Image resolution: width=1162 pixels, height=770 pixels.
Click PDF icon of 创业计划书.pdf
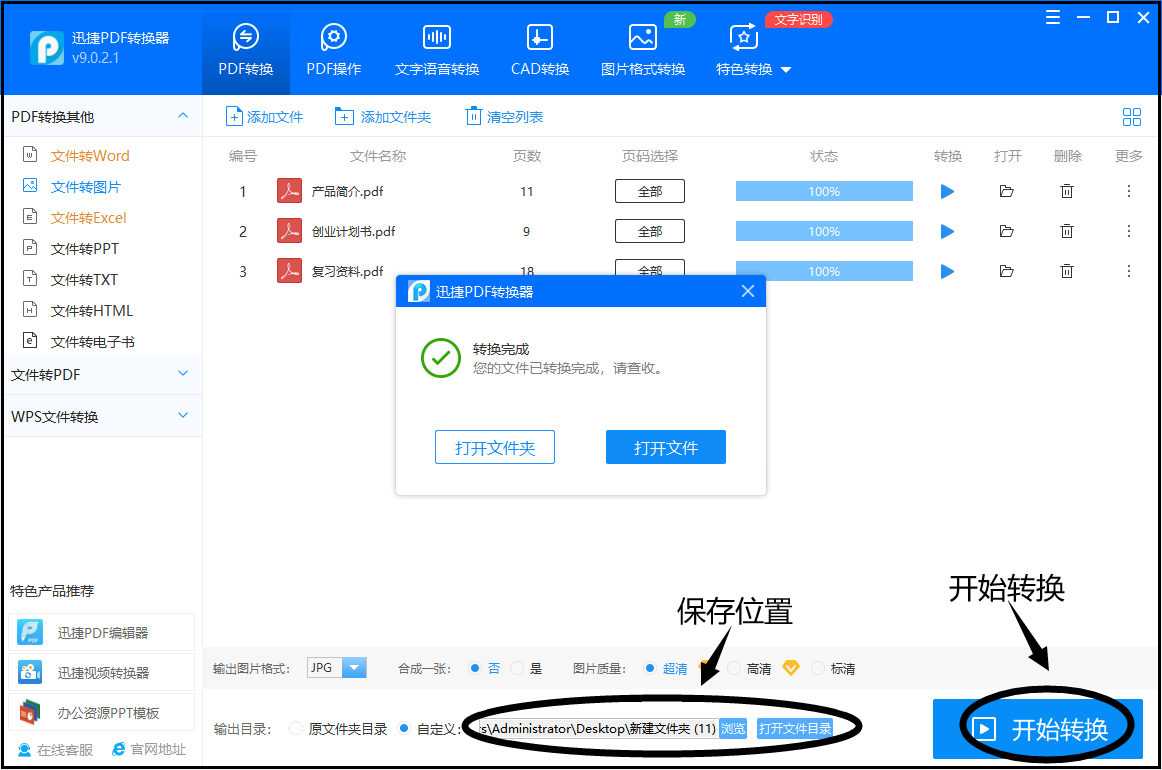289,231
